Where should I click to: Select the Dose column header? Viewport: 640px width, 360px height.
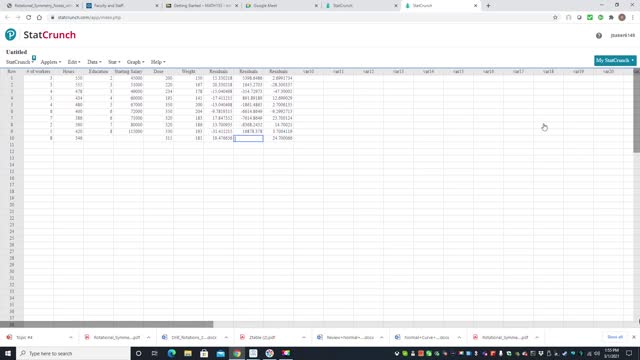point(158,71)
